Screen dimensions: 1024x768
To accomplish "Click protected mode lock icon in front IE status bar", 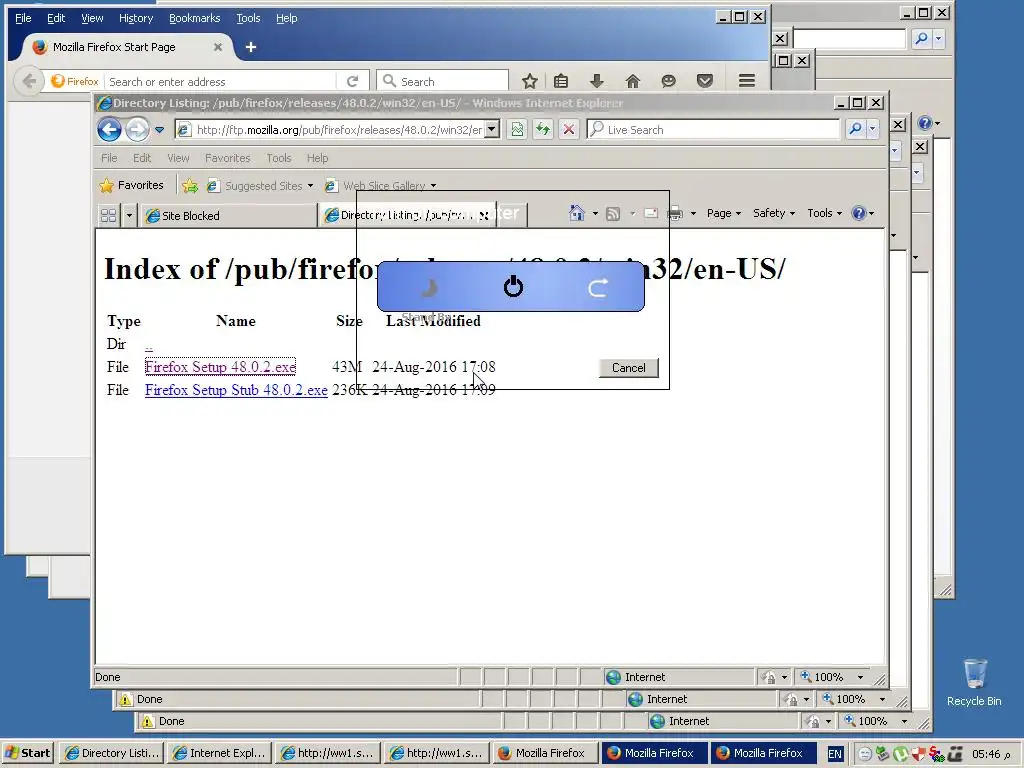I will 769,677.
